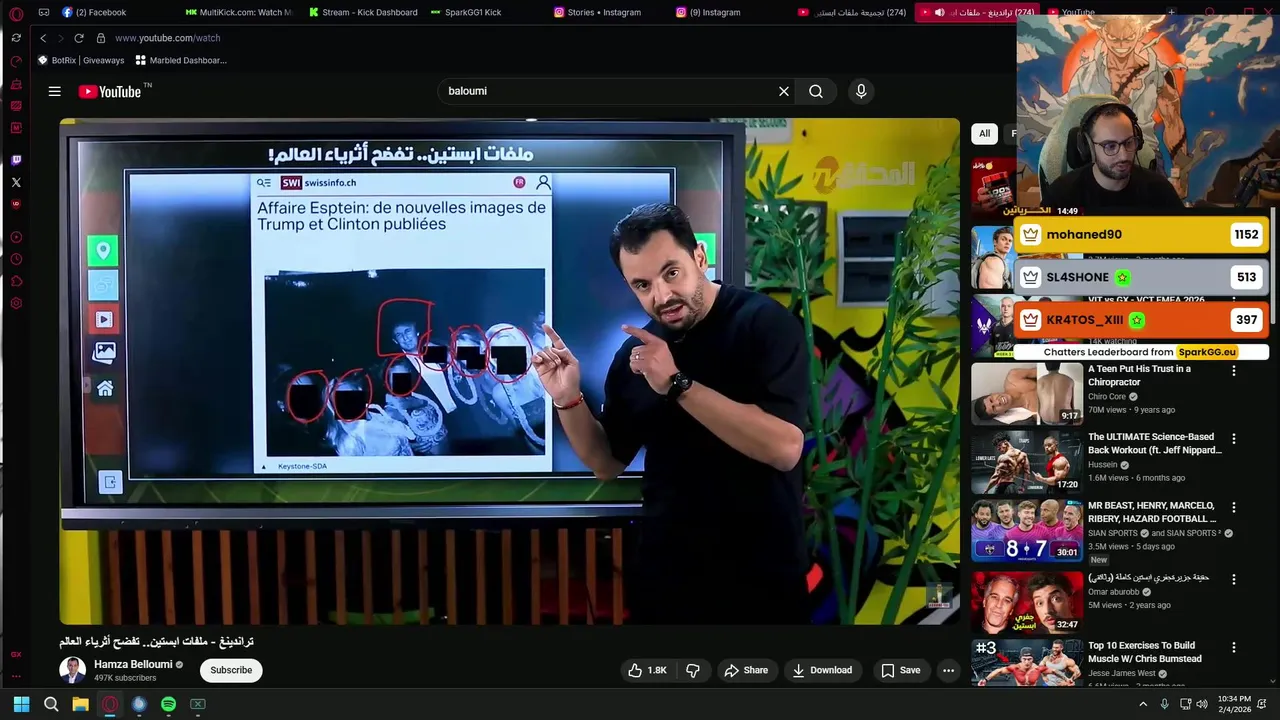Switch to Stream - Kick Dashboard tab

pos(363,12)
